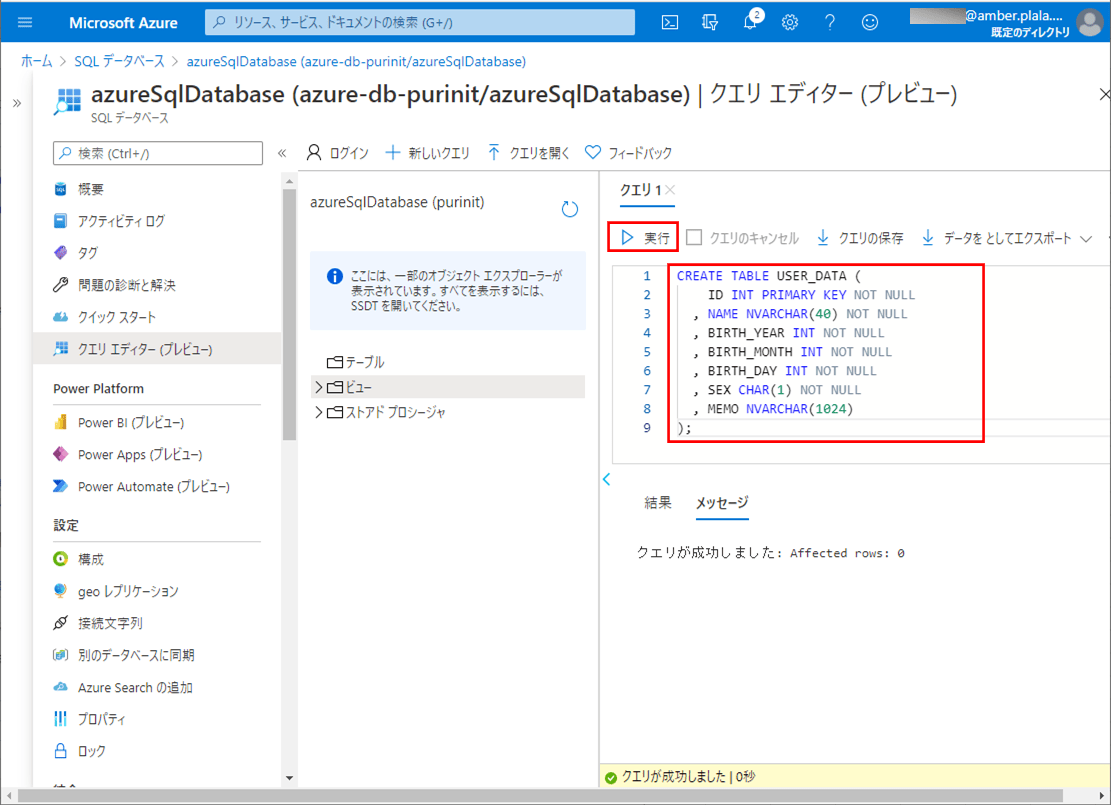
Task: Click the CREATE TABLE USER_DATA line
Action: click(x=768, y=276)
